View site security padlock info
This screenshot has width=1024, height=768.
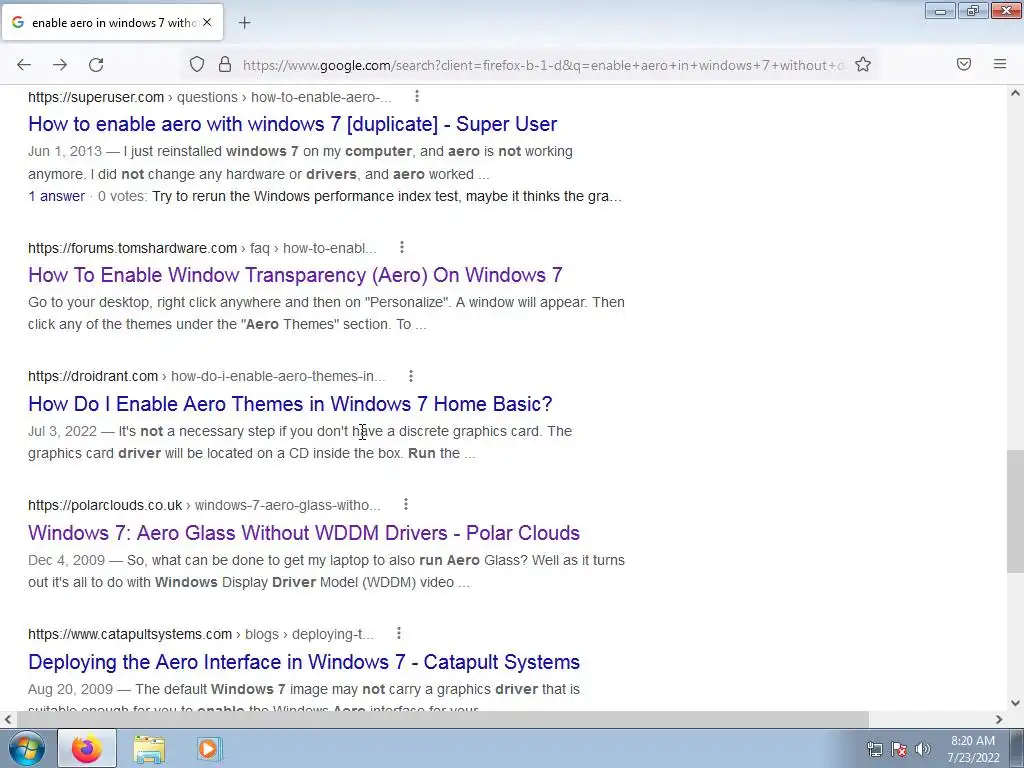[x=225, y=64]
